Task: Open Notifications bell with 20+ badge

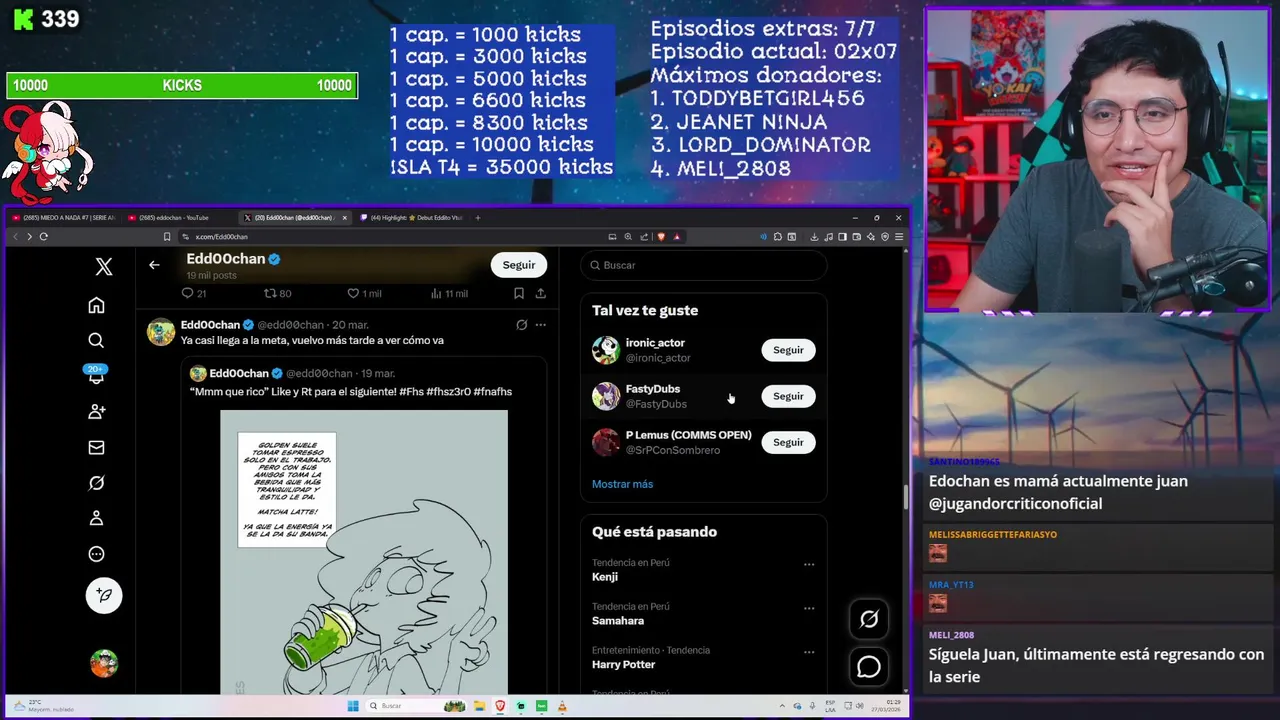Action: [96, 375]
